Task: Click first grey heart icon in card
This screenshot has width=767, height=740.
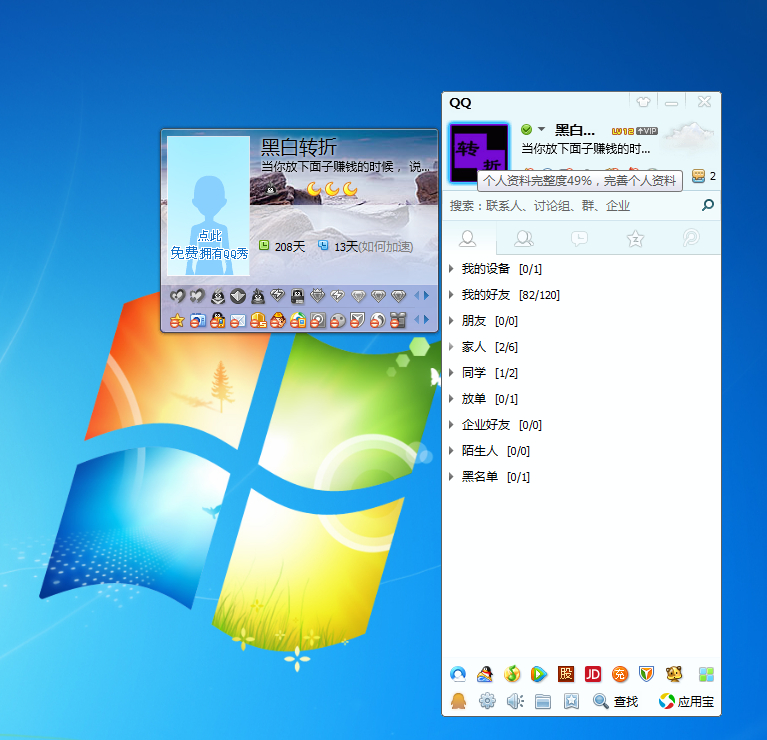Action: coord(177,295)
